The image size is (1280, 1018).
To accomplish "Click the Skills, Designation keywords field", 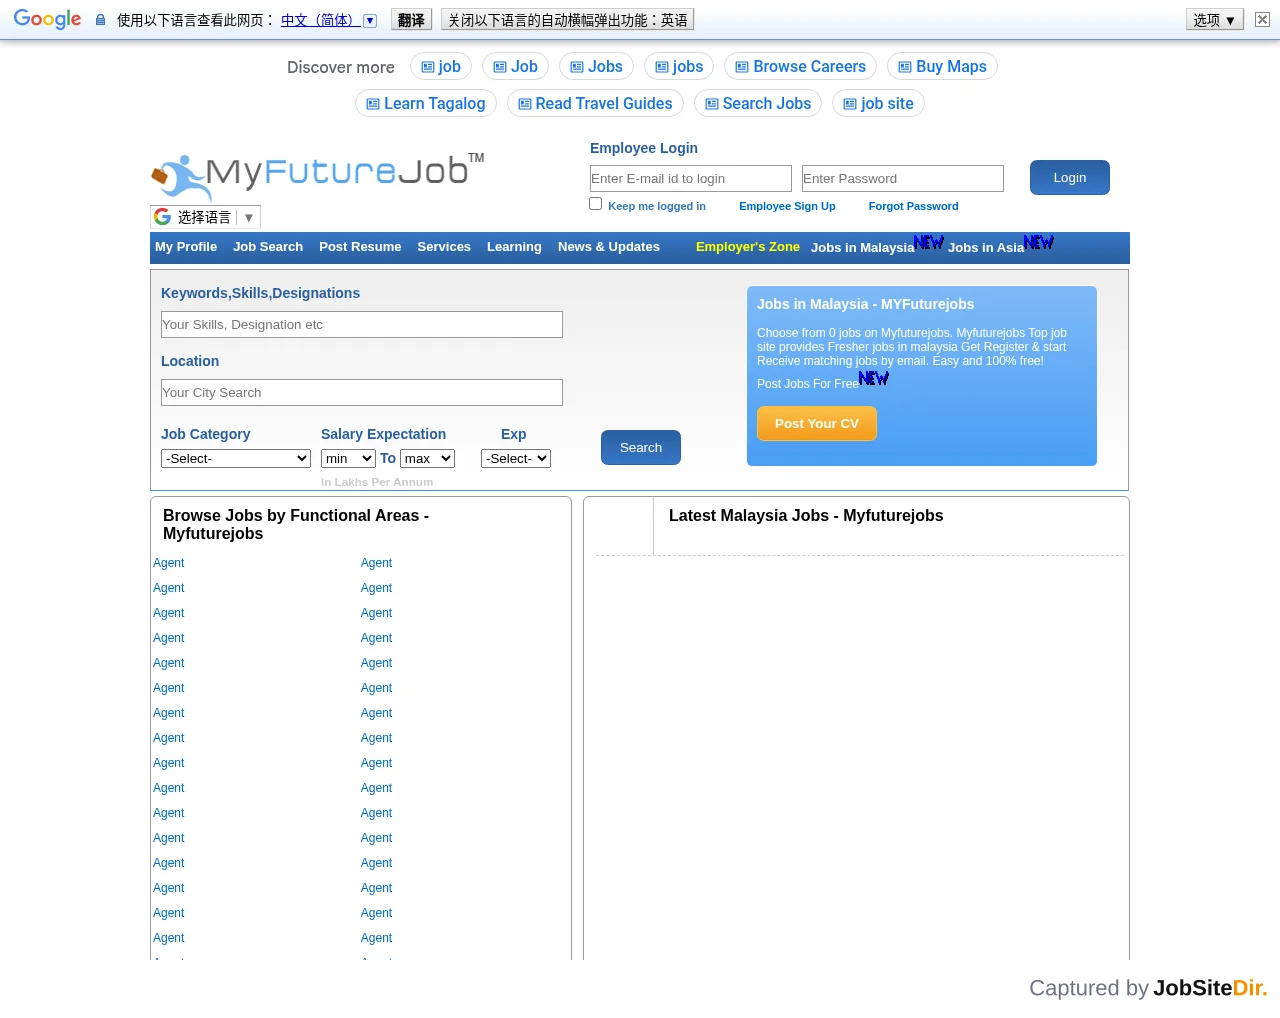I will pyautogui.click(x=362, y=324).
